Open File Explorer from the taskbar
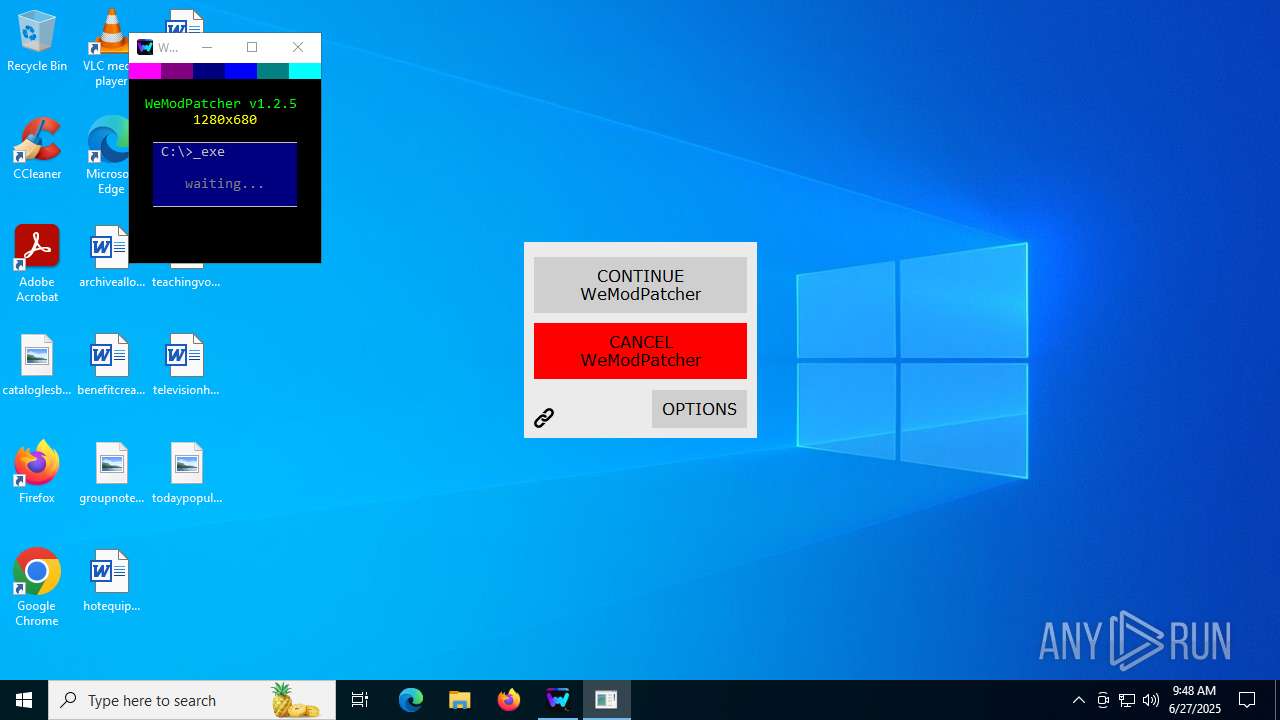This screenshot has height=720, width=1280. pos(459,700)
